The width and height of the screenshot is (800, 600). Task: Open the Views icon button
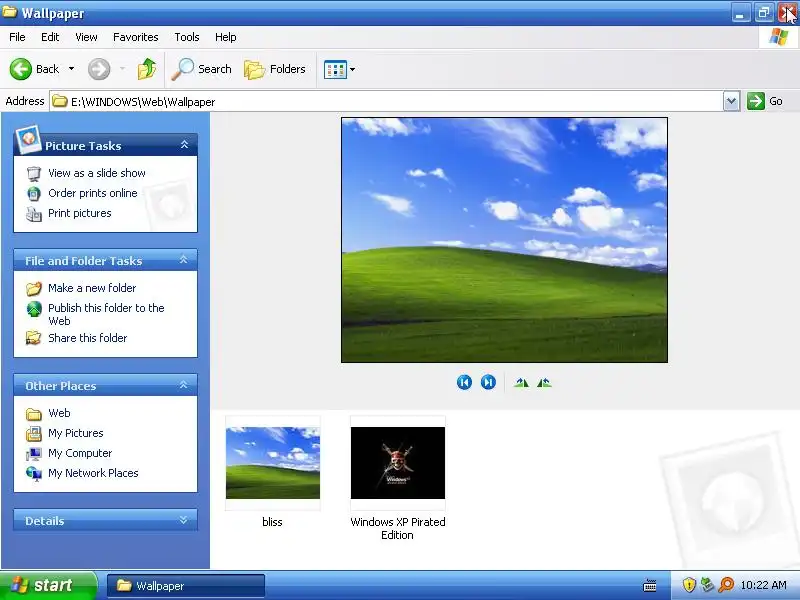335,69
